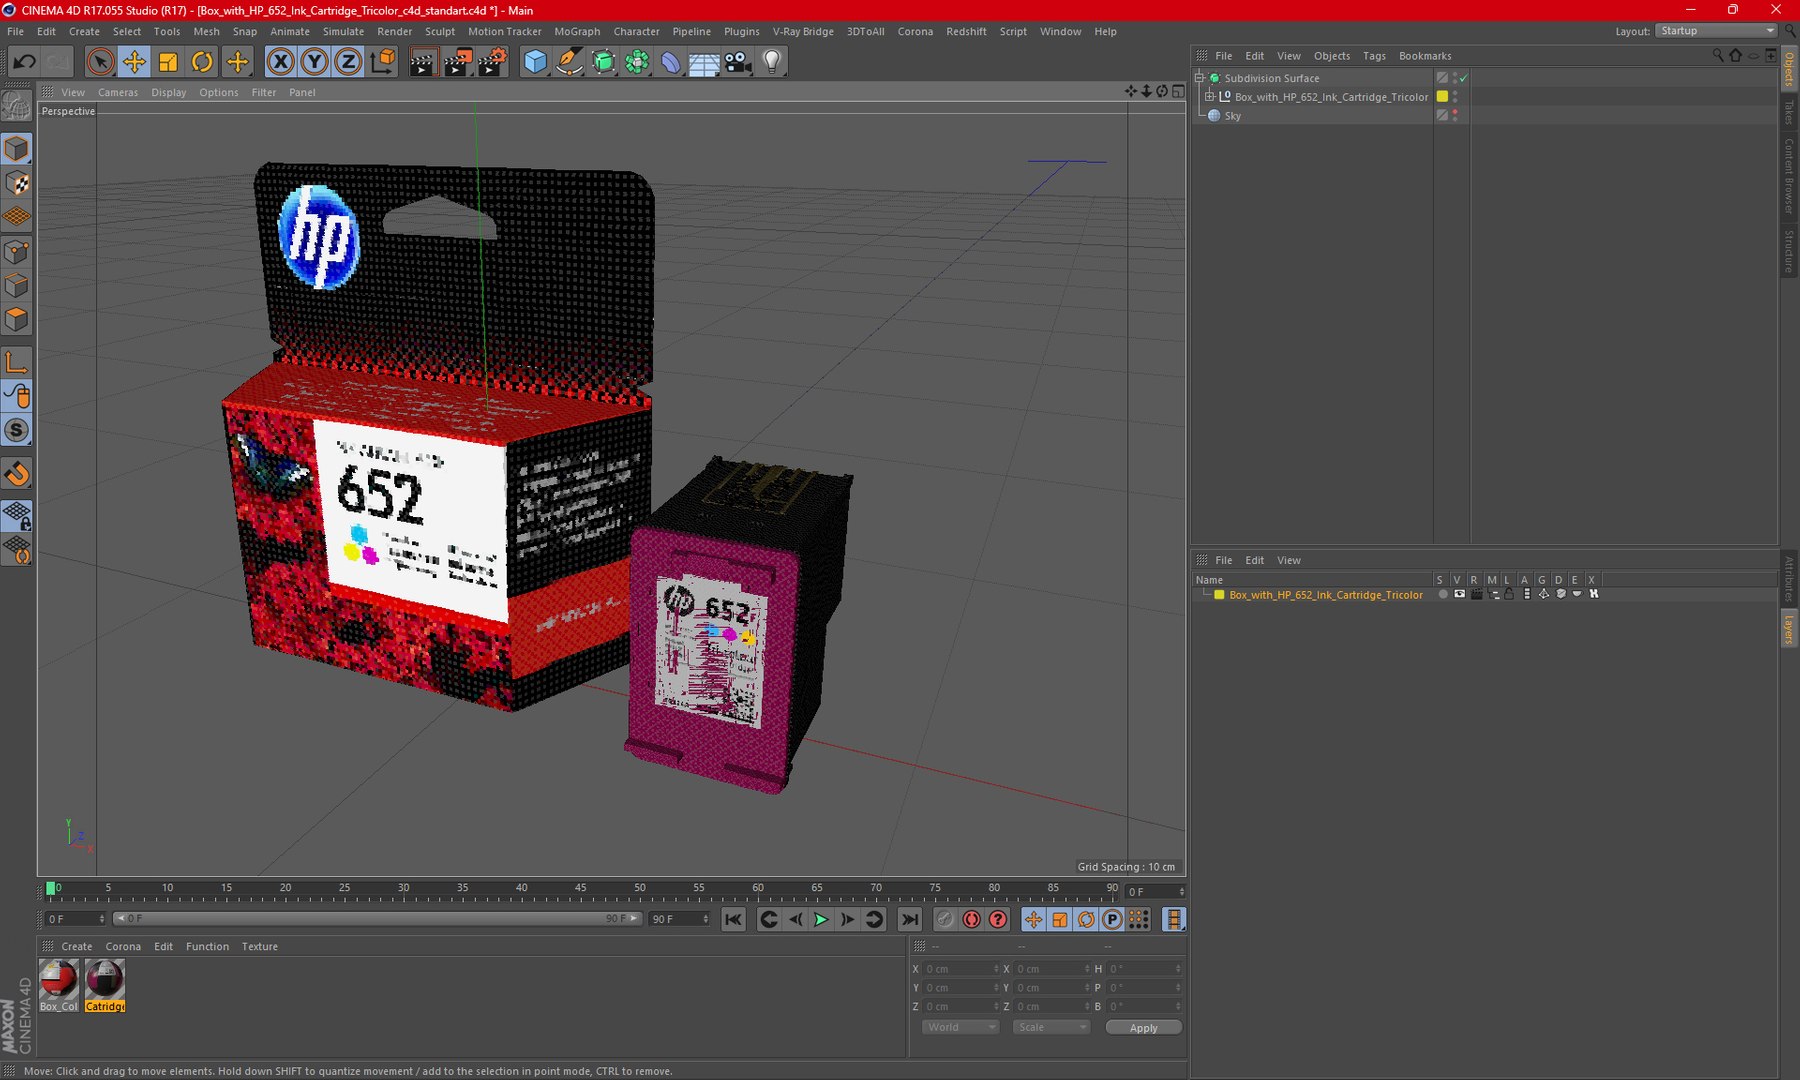The width and height of the screenshot is (1800, 1080).
Task: Click the Locked Workplane icon
Action: coord(17,516)
